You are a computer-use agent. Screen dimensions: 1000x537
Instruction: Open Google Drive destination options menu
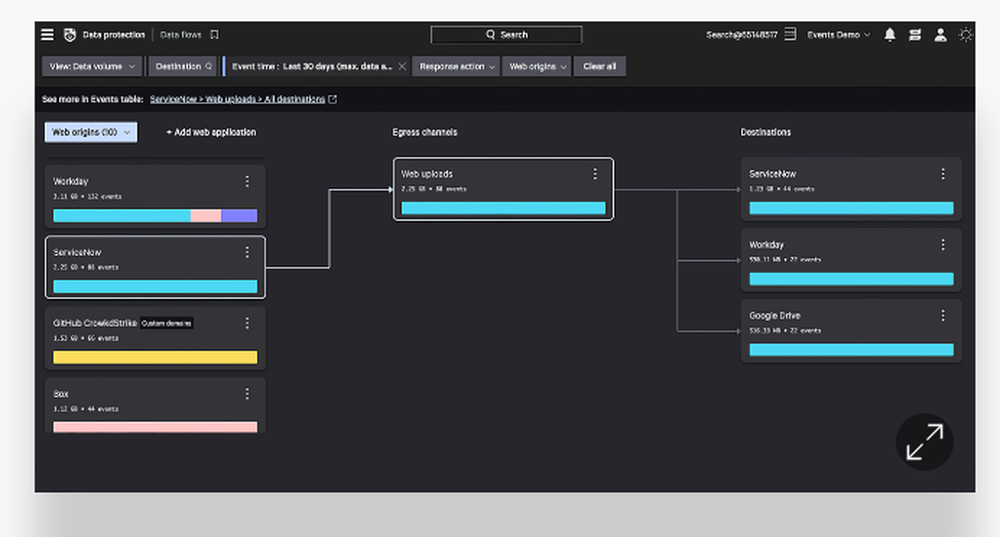pos(943,316)
